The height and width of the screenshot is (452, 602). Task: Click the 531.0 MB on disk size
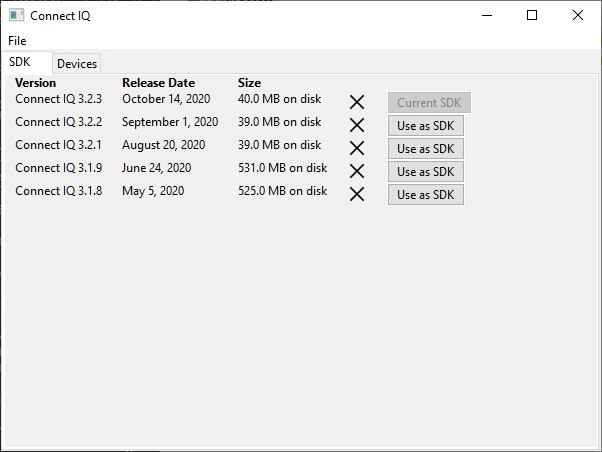pyautogui.click(x=283, y=168)
